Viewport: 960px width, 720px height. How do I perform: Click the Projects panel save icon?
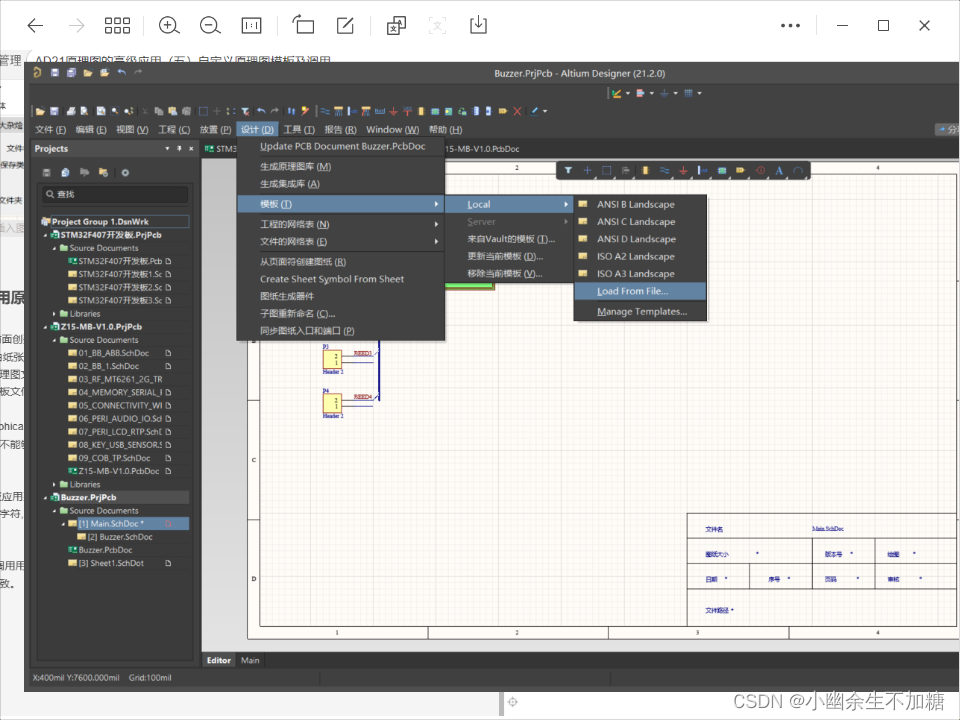coord(47,173)
